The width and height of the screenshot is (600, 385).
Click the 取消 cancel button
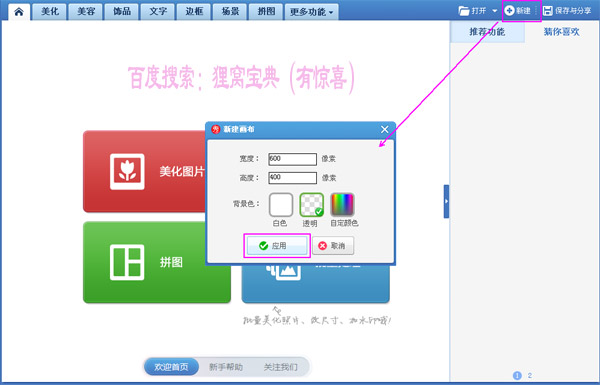click(x=333, y=246)
